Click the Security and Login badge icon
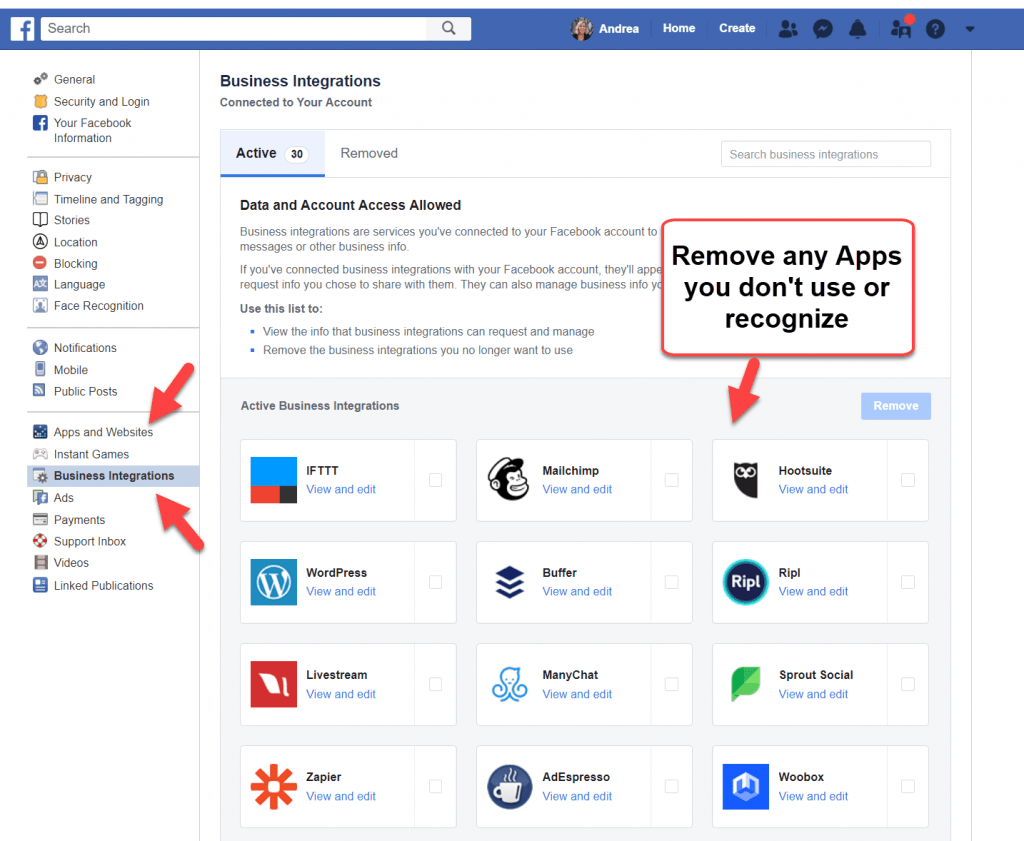 point(40,101)
